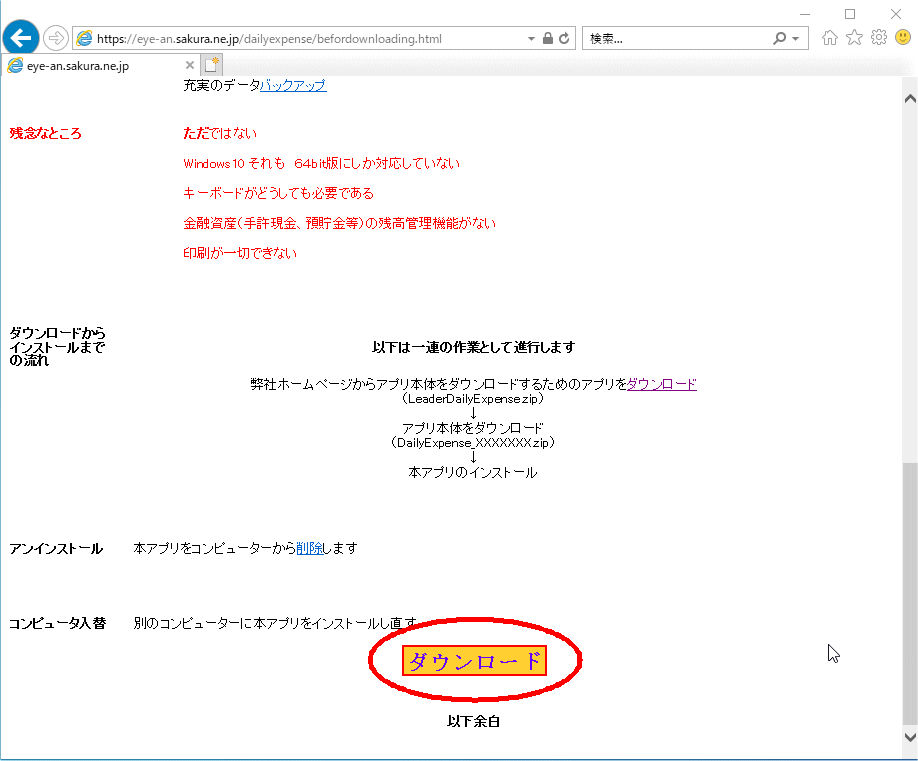Minimize the browser window
The width and height of the screenshot is (918, 761).
pos(805,13)
